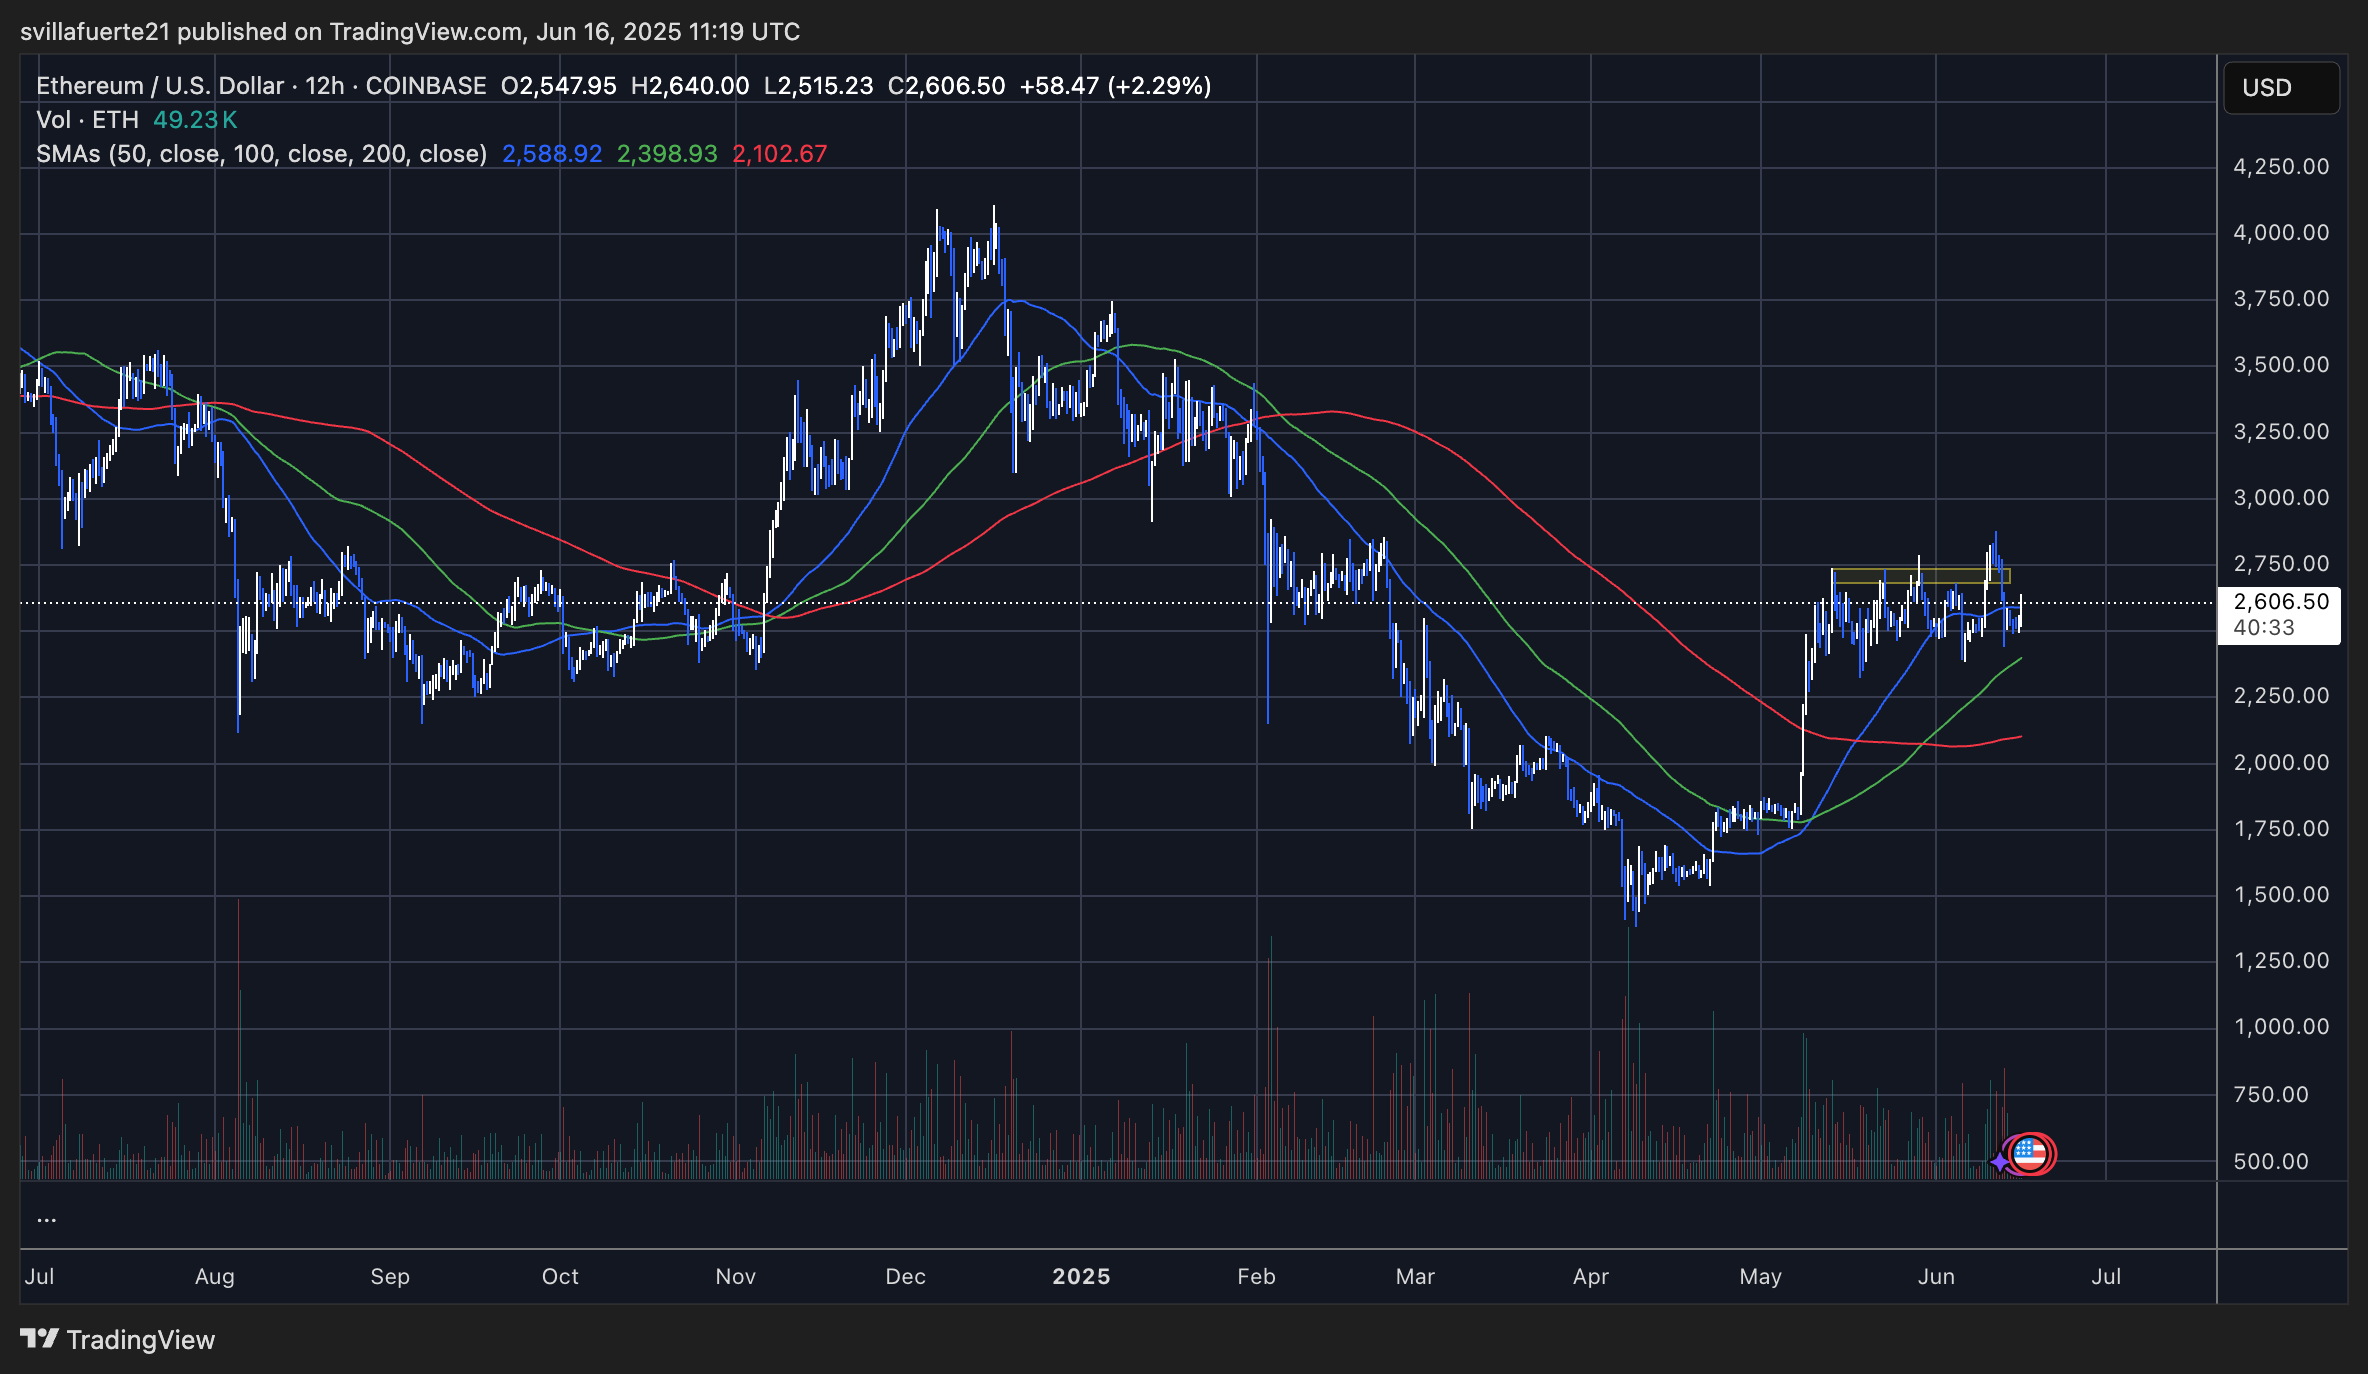Click the 2,250.00 price axis label
Image resolution: width=2368 pixels, height=1374 pixels.
pyautogui.click(x=2281, y=696)
